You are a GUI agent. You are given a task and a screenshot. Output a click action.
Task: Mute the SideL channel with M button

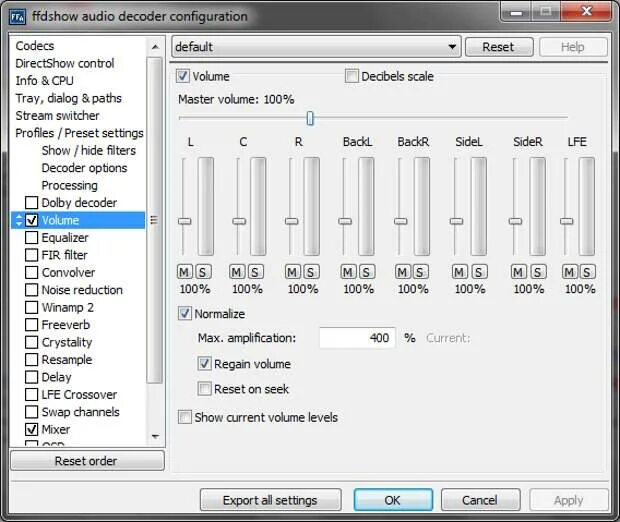click(459, 272)
